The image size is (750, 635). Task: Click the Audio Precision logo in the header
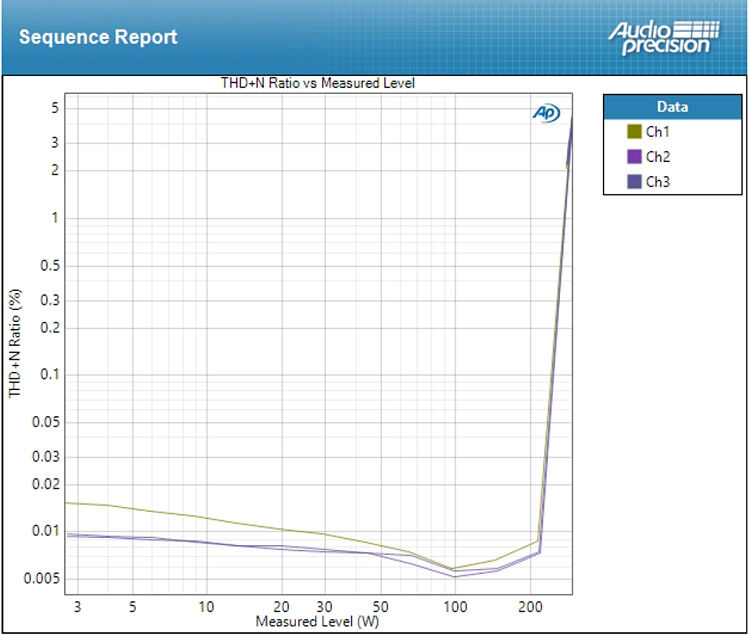click(x=664, y=37)
